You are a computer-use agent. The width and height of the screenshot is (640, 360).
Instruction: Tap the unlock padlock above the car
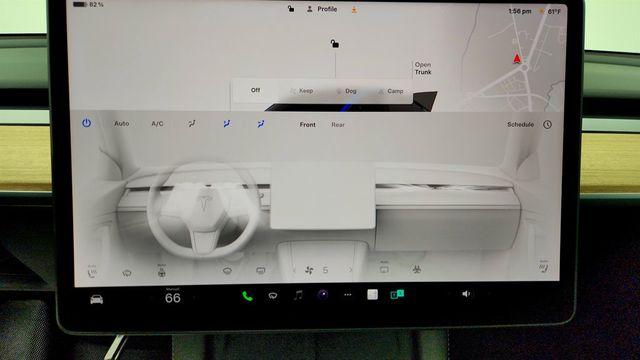(335, 43)
